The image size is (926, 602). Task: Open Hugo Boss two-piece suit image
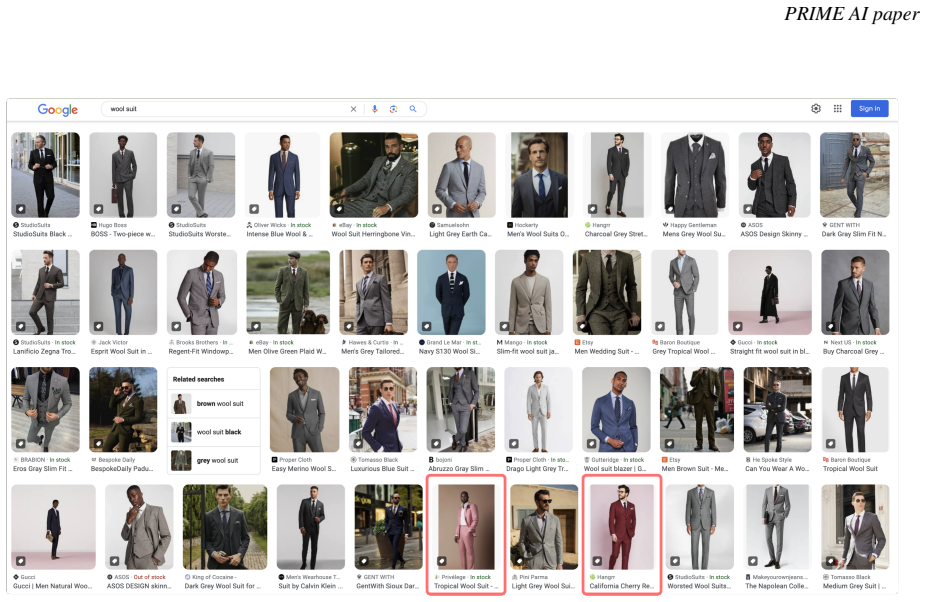click(123, 175)
